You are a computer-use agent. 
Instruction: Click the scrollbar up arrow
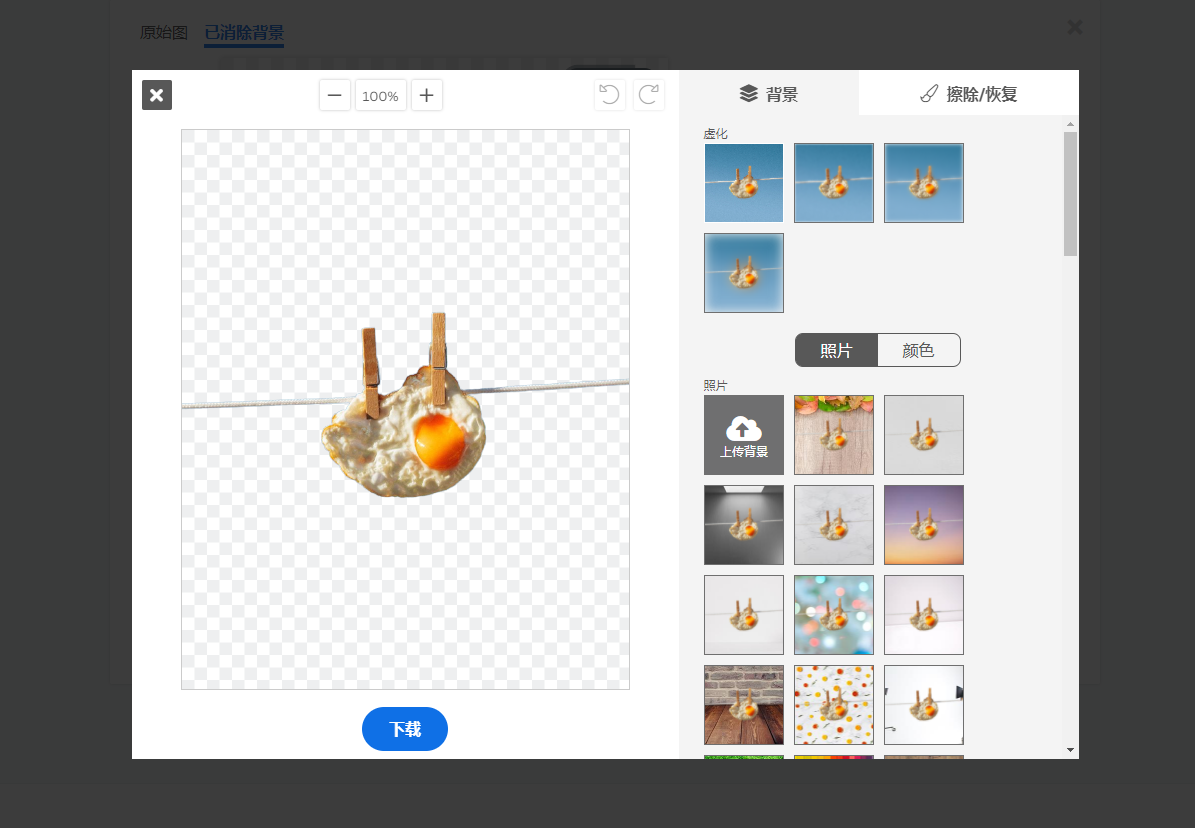point(1070,124)
